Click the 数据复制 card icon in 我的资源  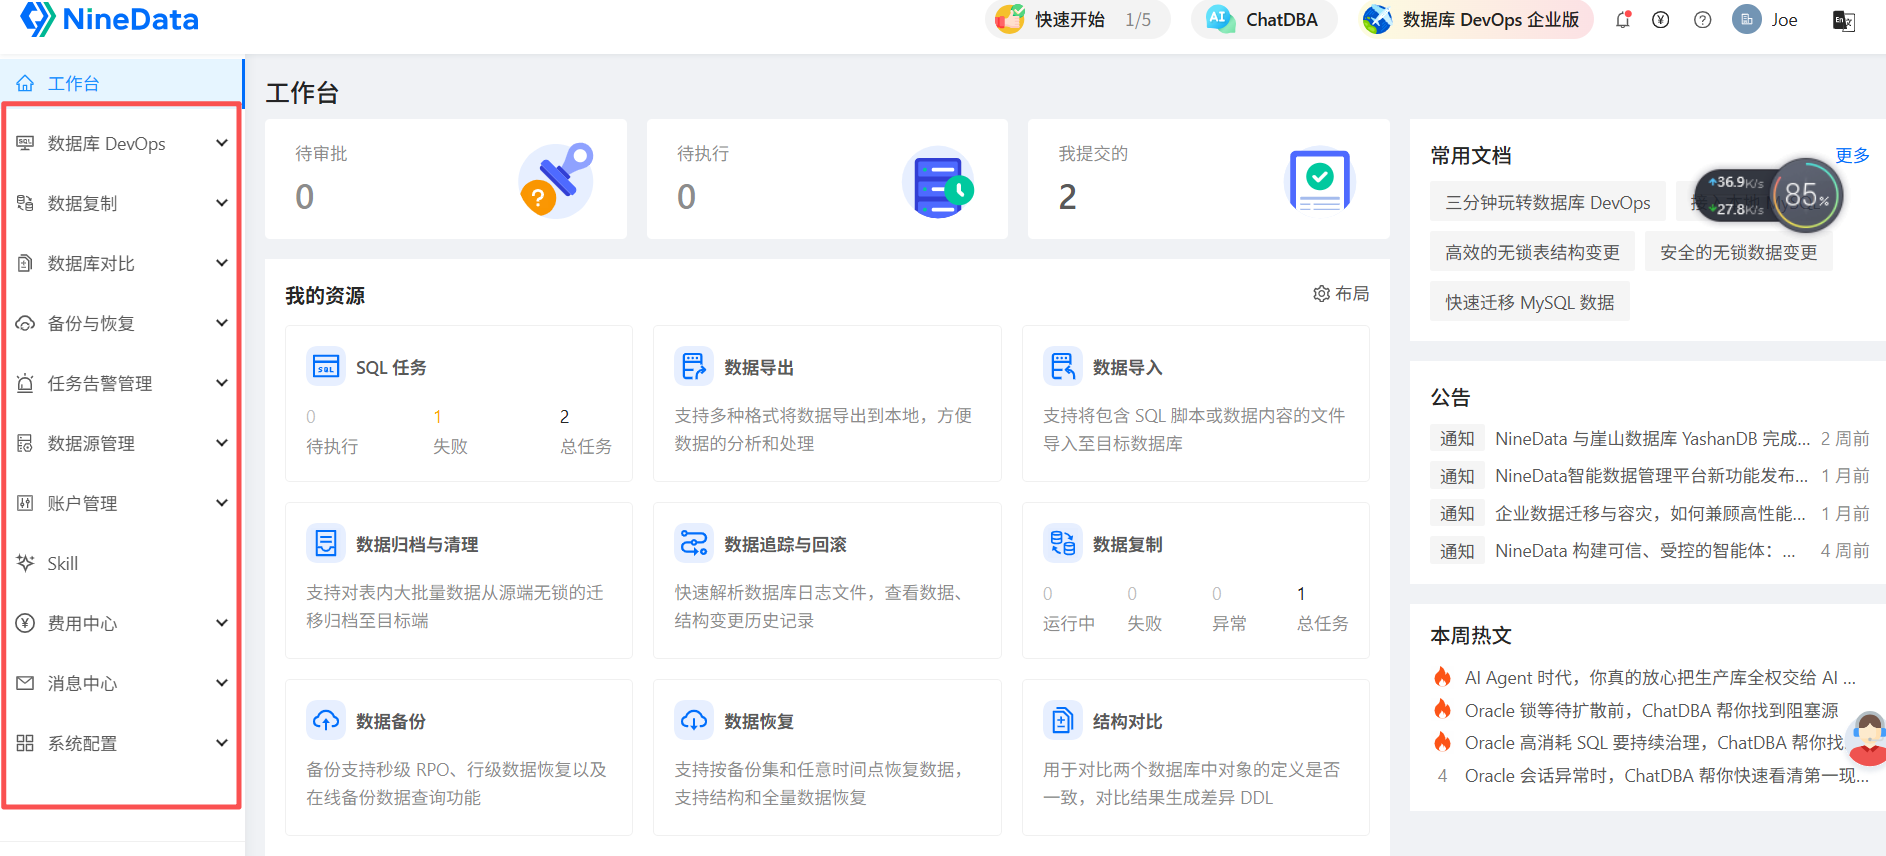click(1063, 544)
